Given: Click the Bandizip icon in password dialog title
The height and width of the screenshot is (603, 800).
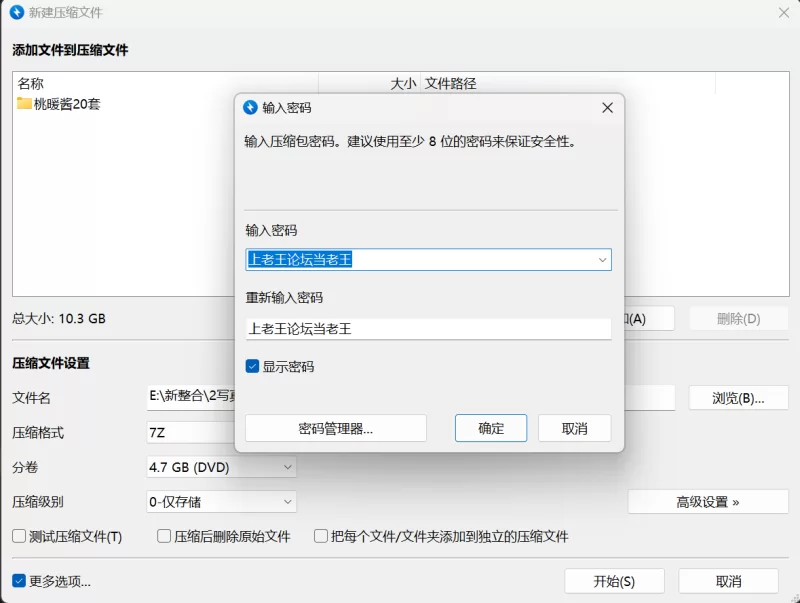Looking at the screenshot, I should click(251, 108).
